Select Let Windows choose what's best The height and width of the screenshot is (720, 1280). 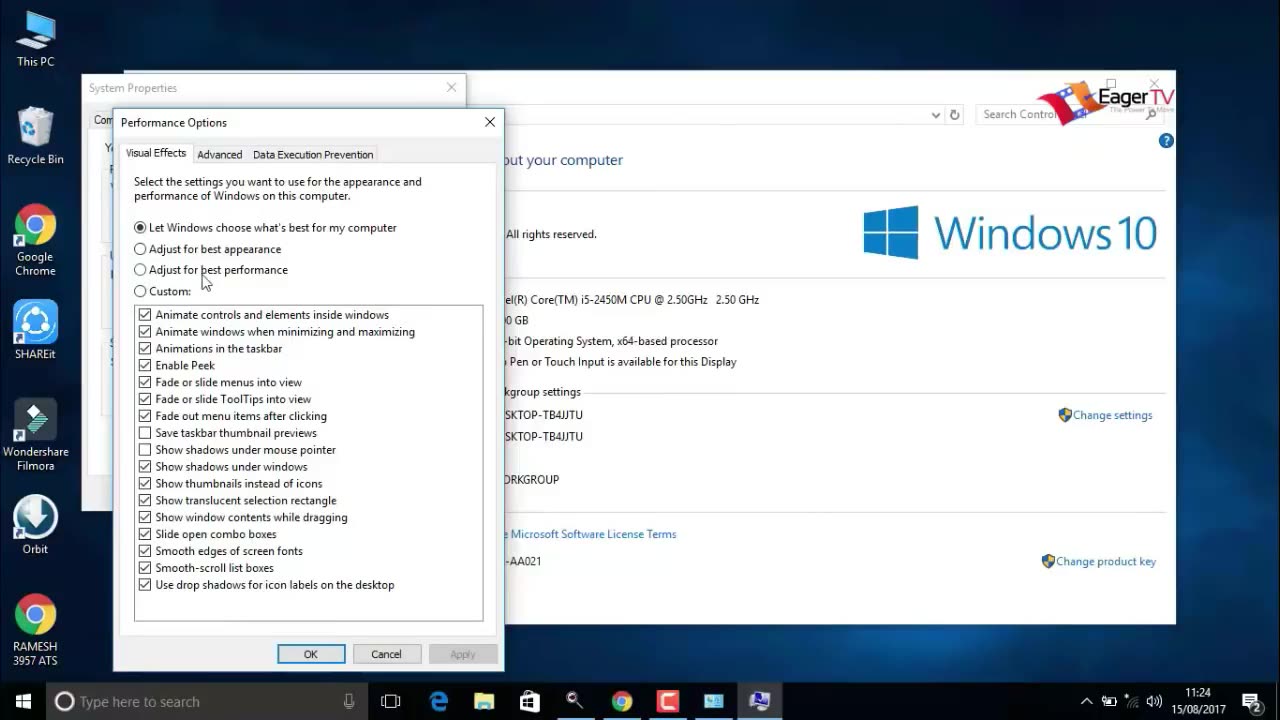click(265, 228)
